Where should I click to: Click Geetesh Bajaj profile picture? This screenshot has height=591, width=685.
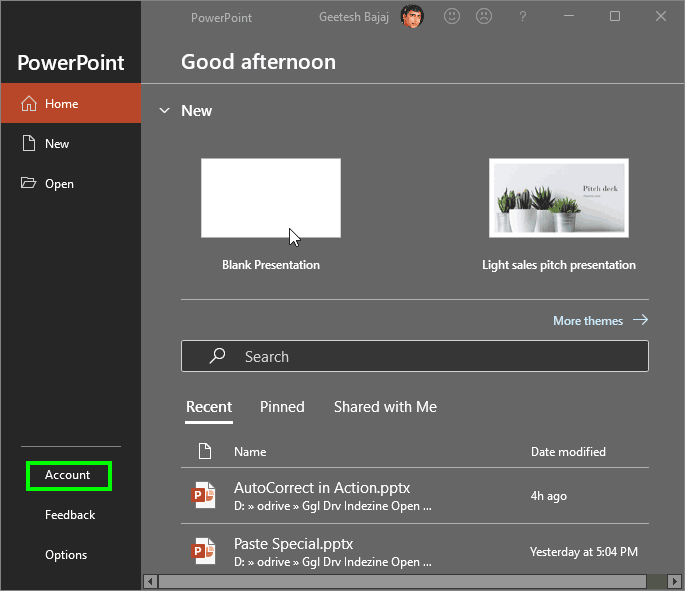[x=412, y=17]
